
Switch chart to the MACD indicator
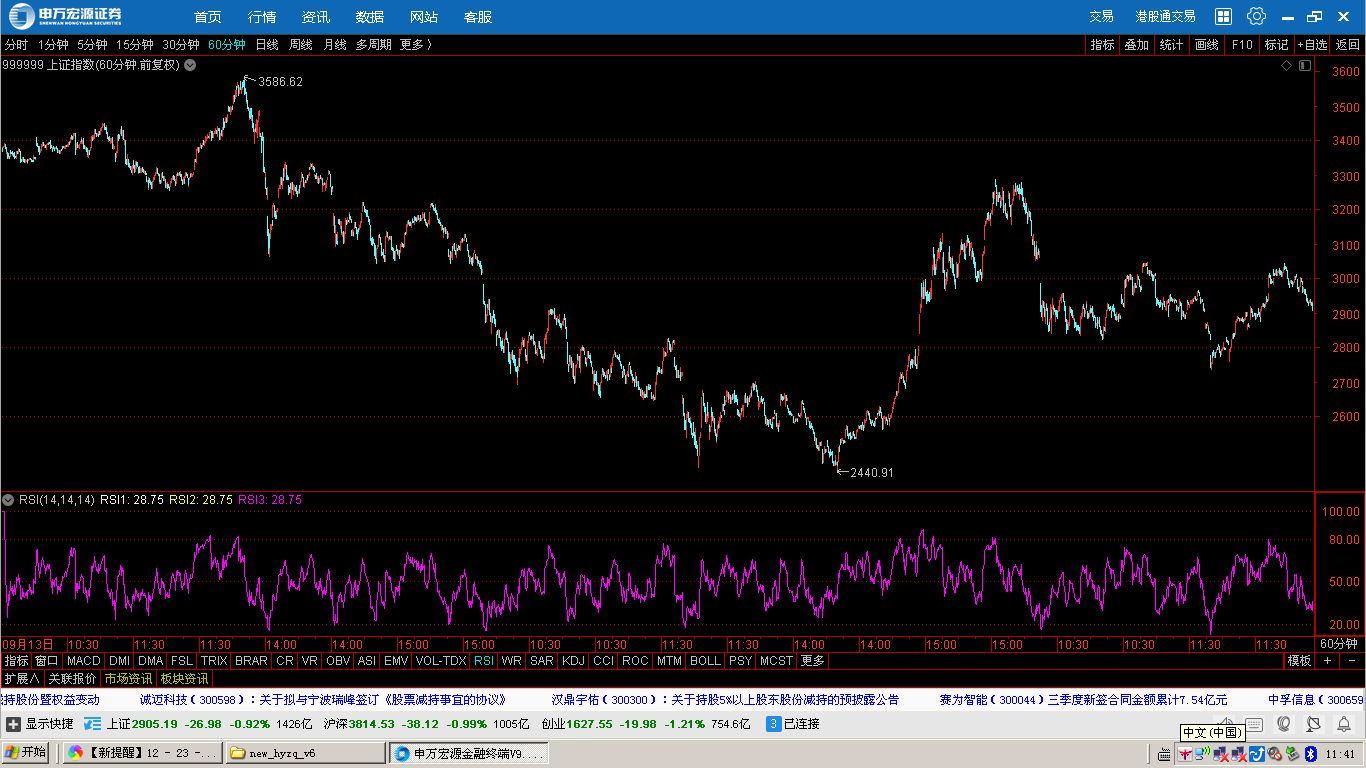pyautogui.click(x=84, y=661)
